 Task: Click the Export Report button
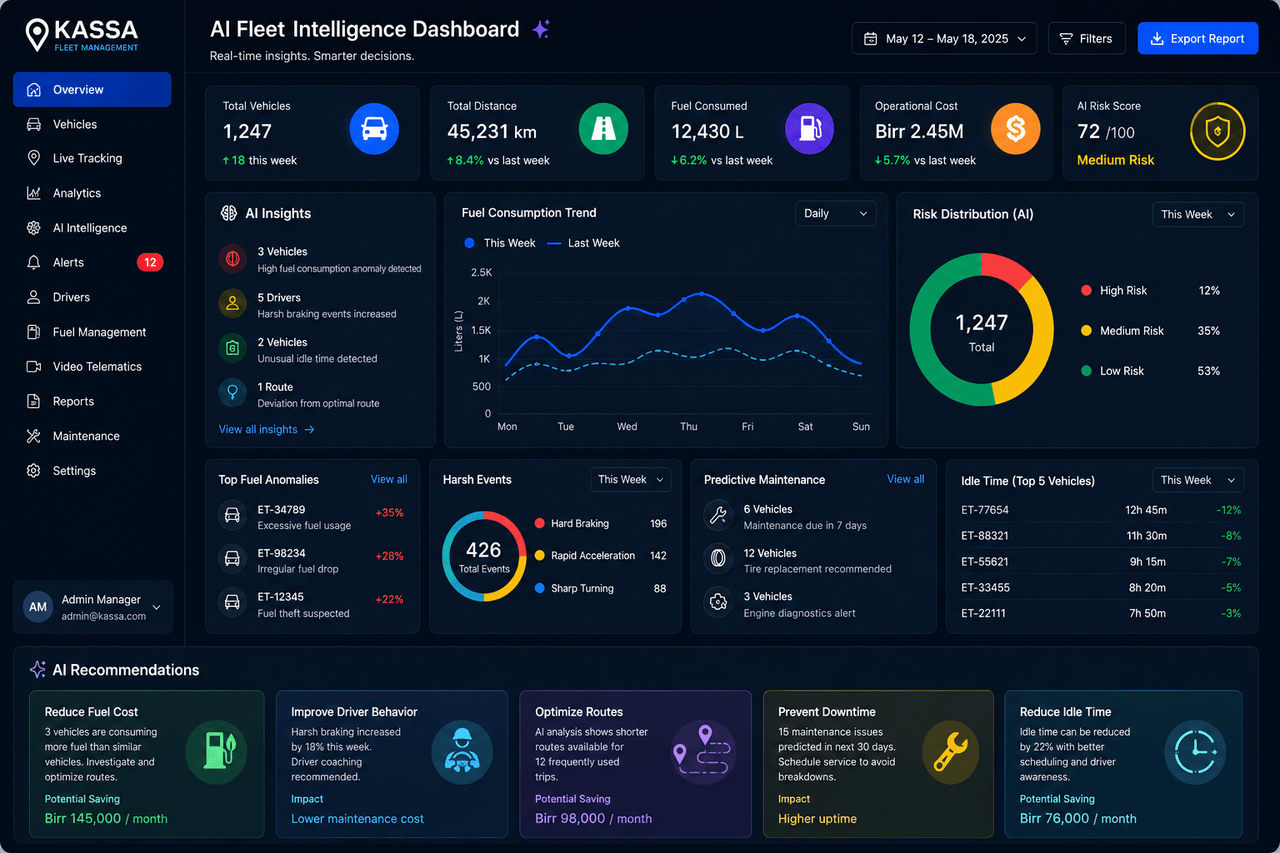1198,39
